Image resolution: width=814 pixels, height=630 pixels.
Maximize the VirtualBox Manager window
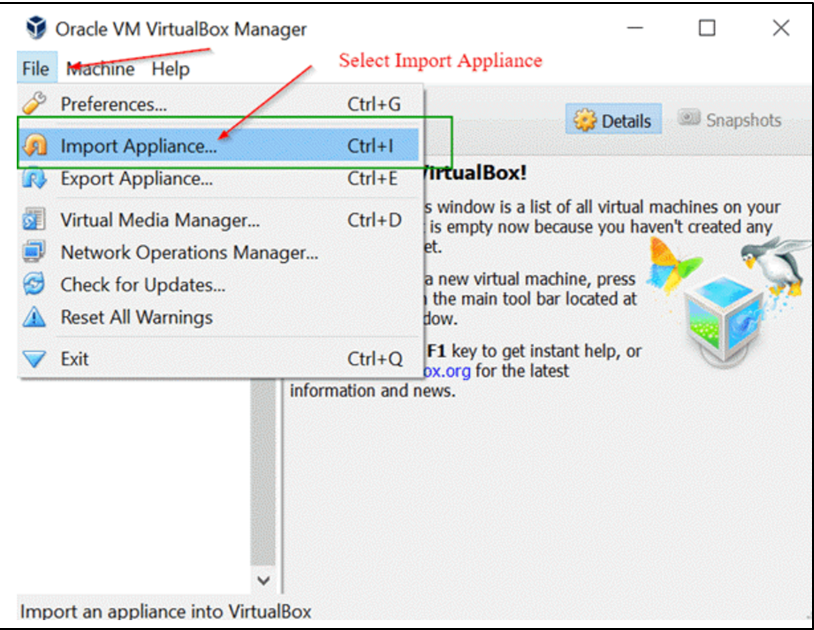(707, 28)
